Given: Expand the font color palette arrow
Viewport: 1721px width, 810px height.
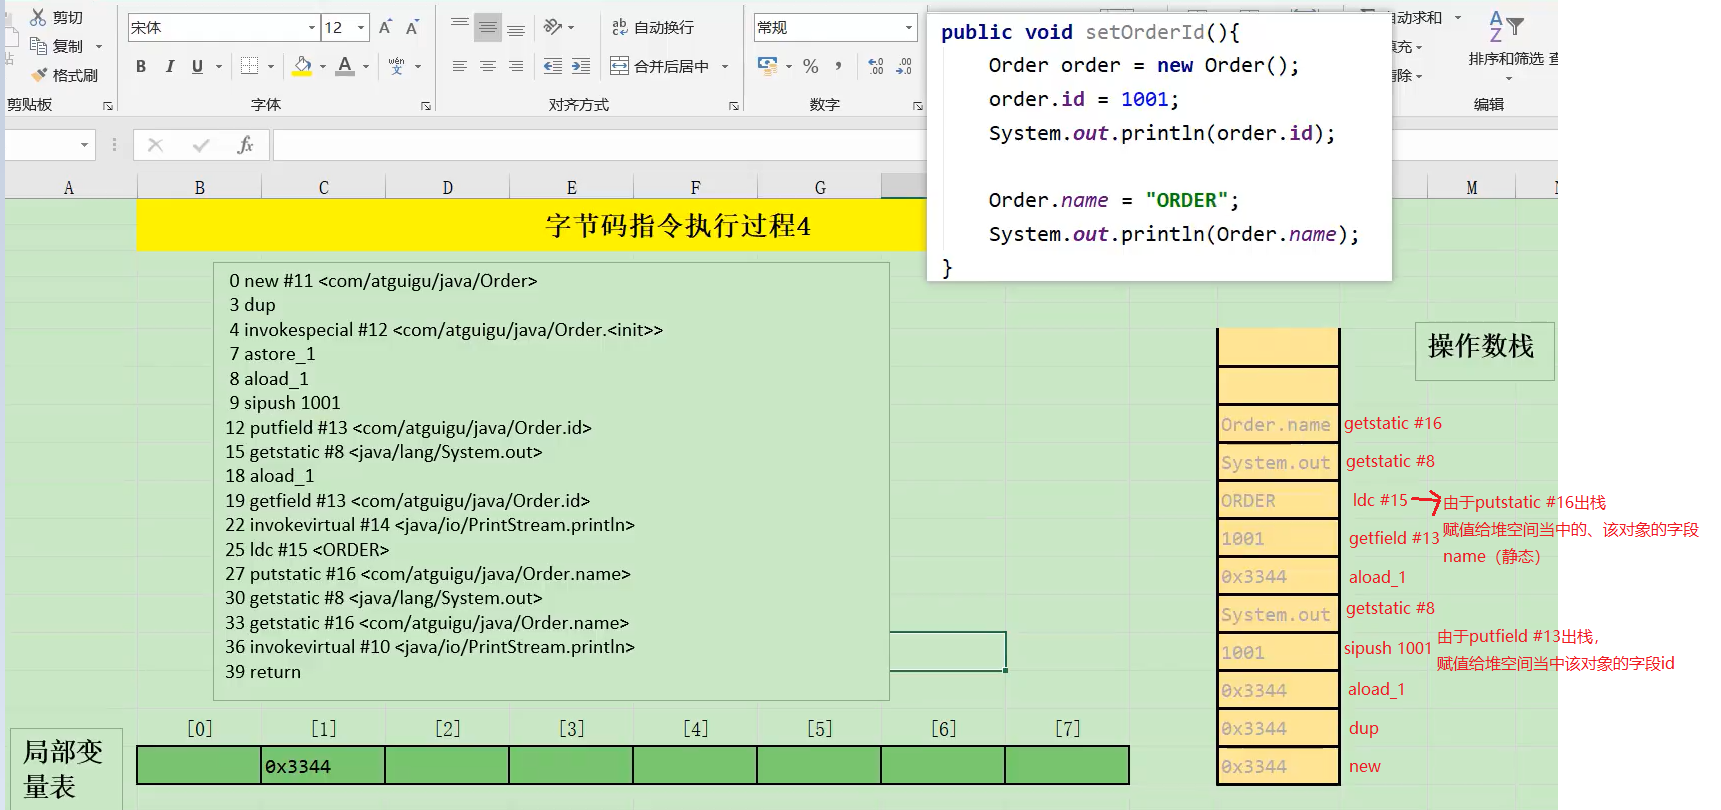Looking at the screenshot, I should (366, 67).
